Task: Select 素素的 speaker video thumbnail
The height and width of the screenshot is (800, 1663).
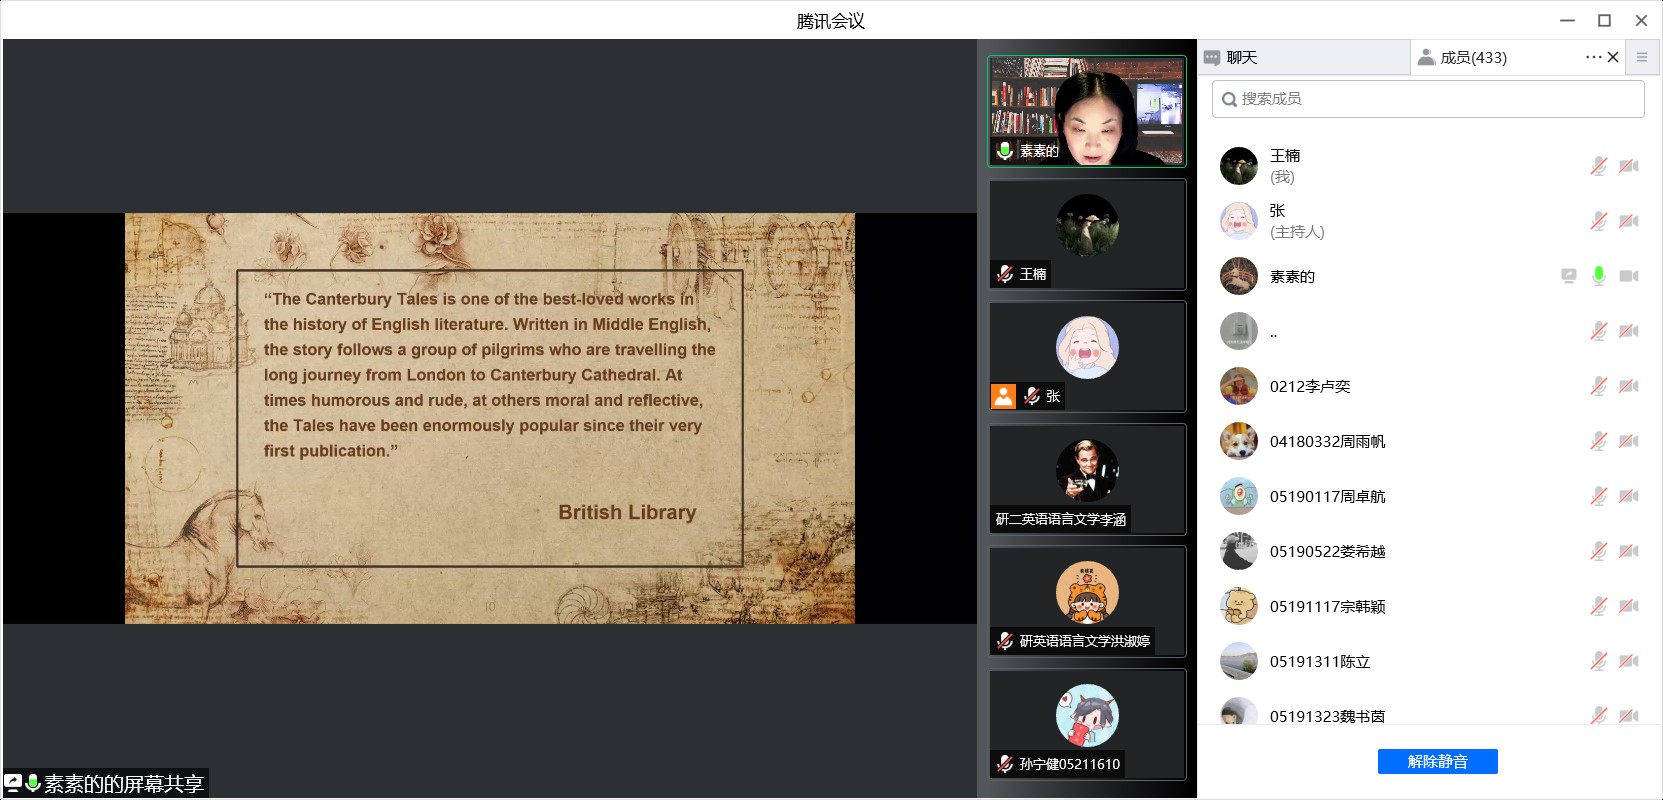Action: click(x=1087, y=111)
